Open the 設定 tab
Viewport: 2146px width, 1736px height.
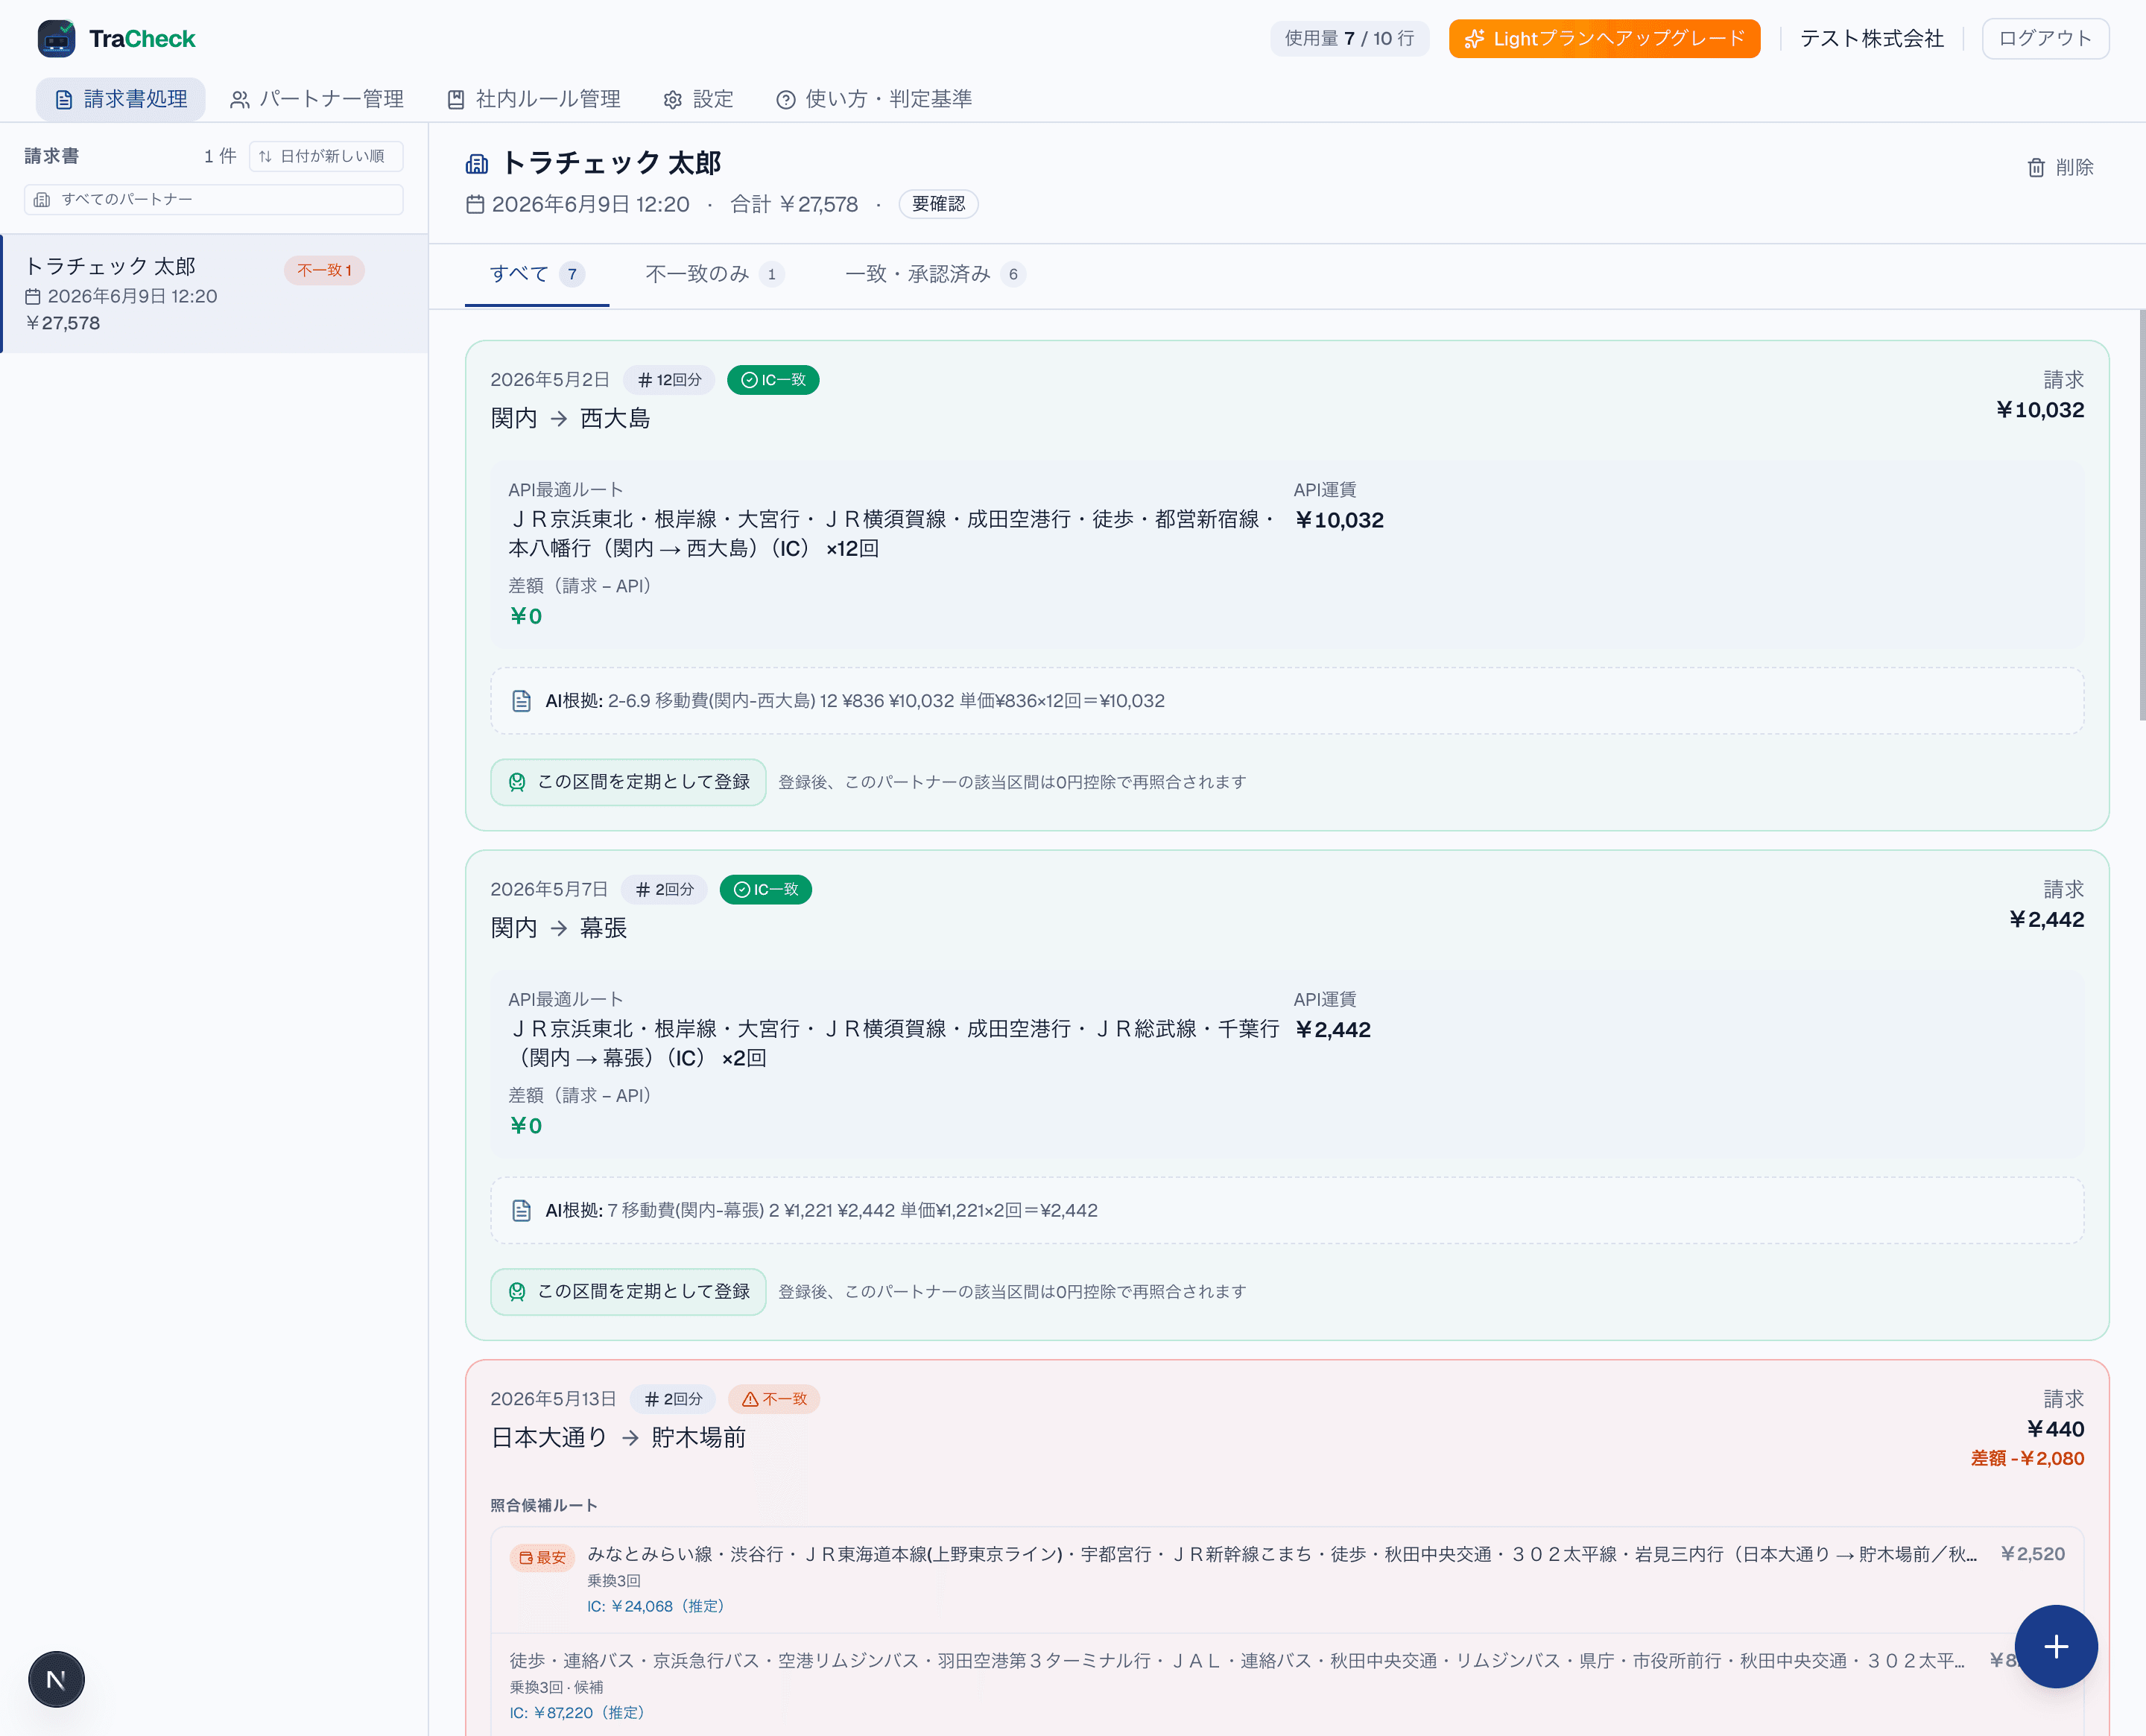[699, 99]
